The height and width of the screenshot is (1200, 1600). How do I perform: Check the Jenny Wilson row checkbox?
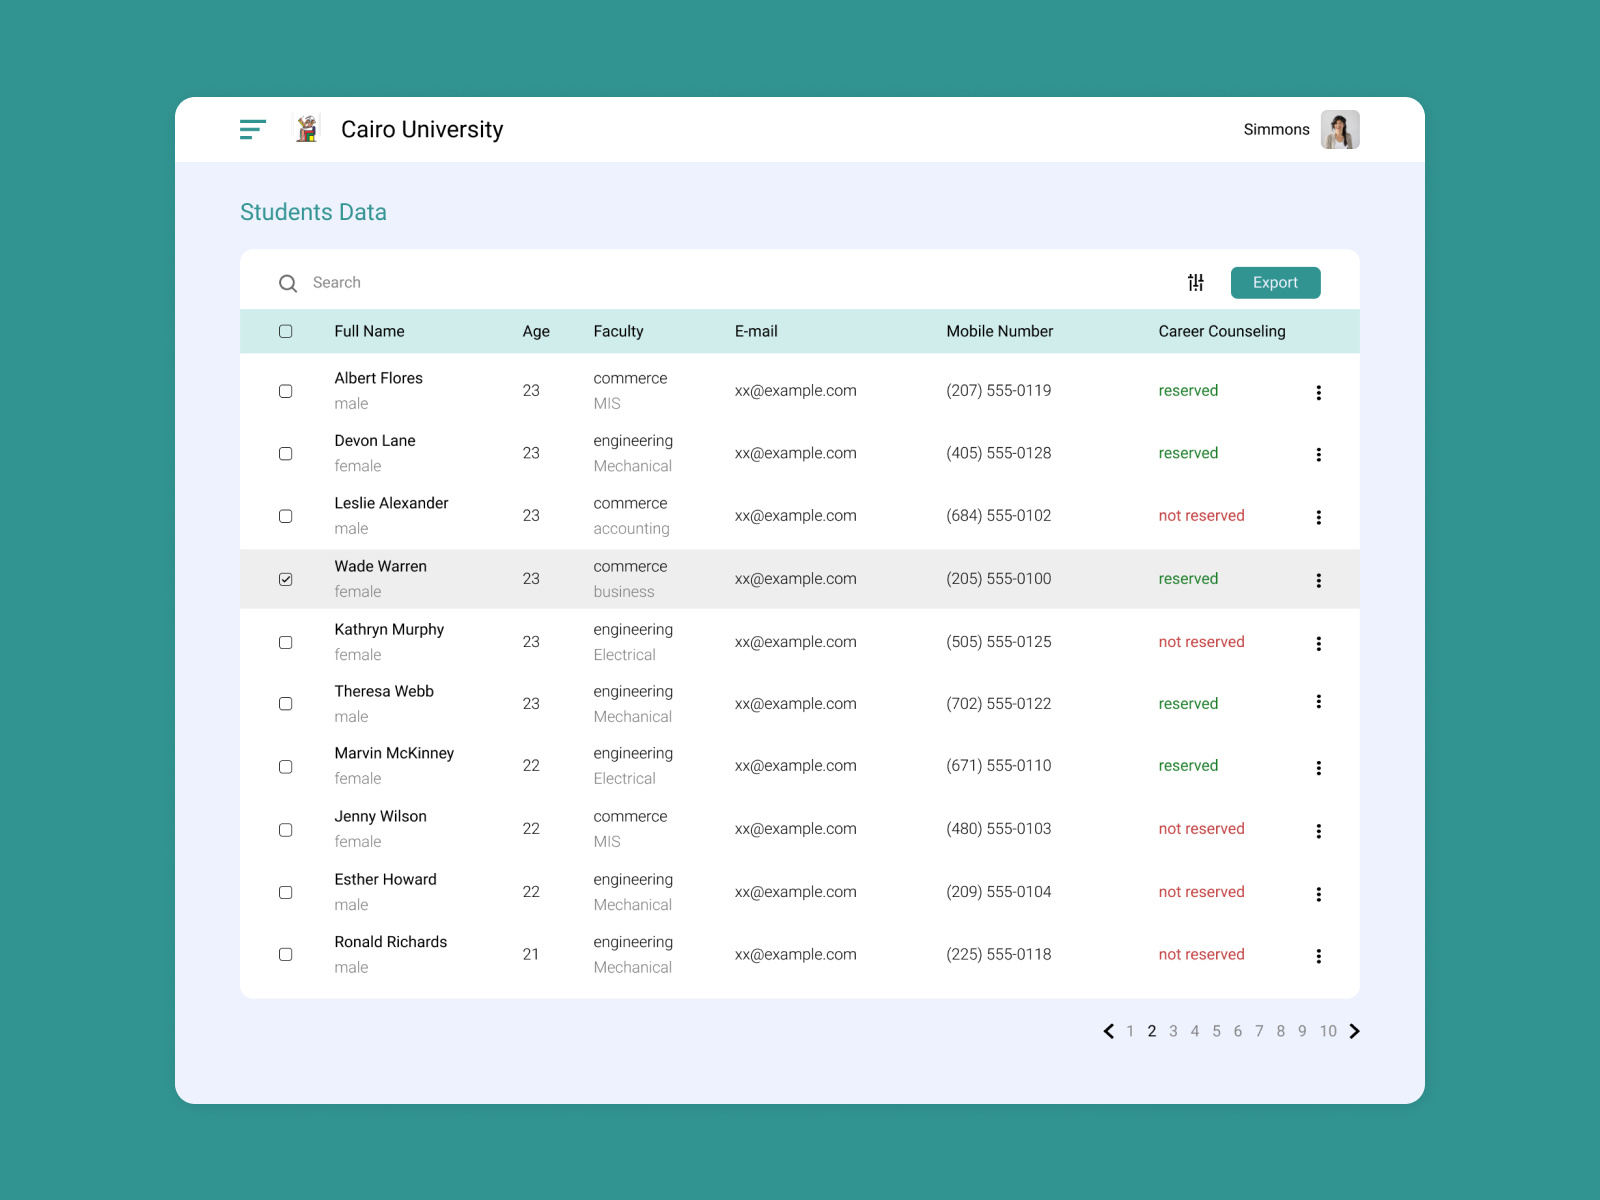tap(286, 829)
